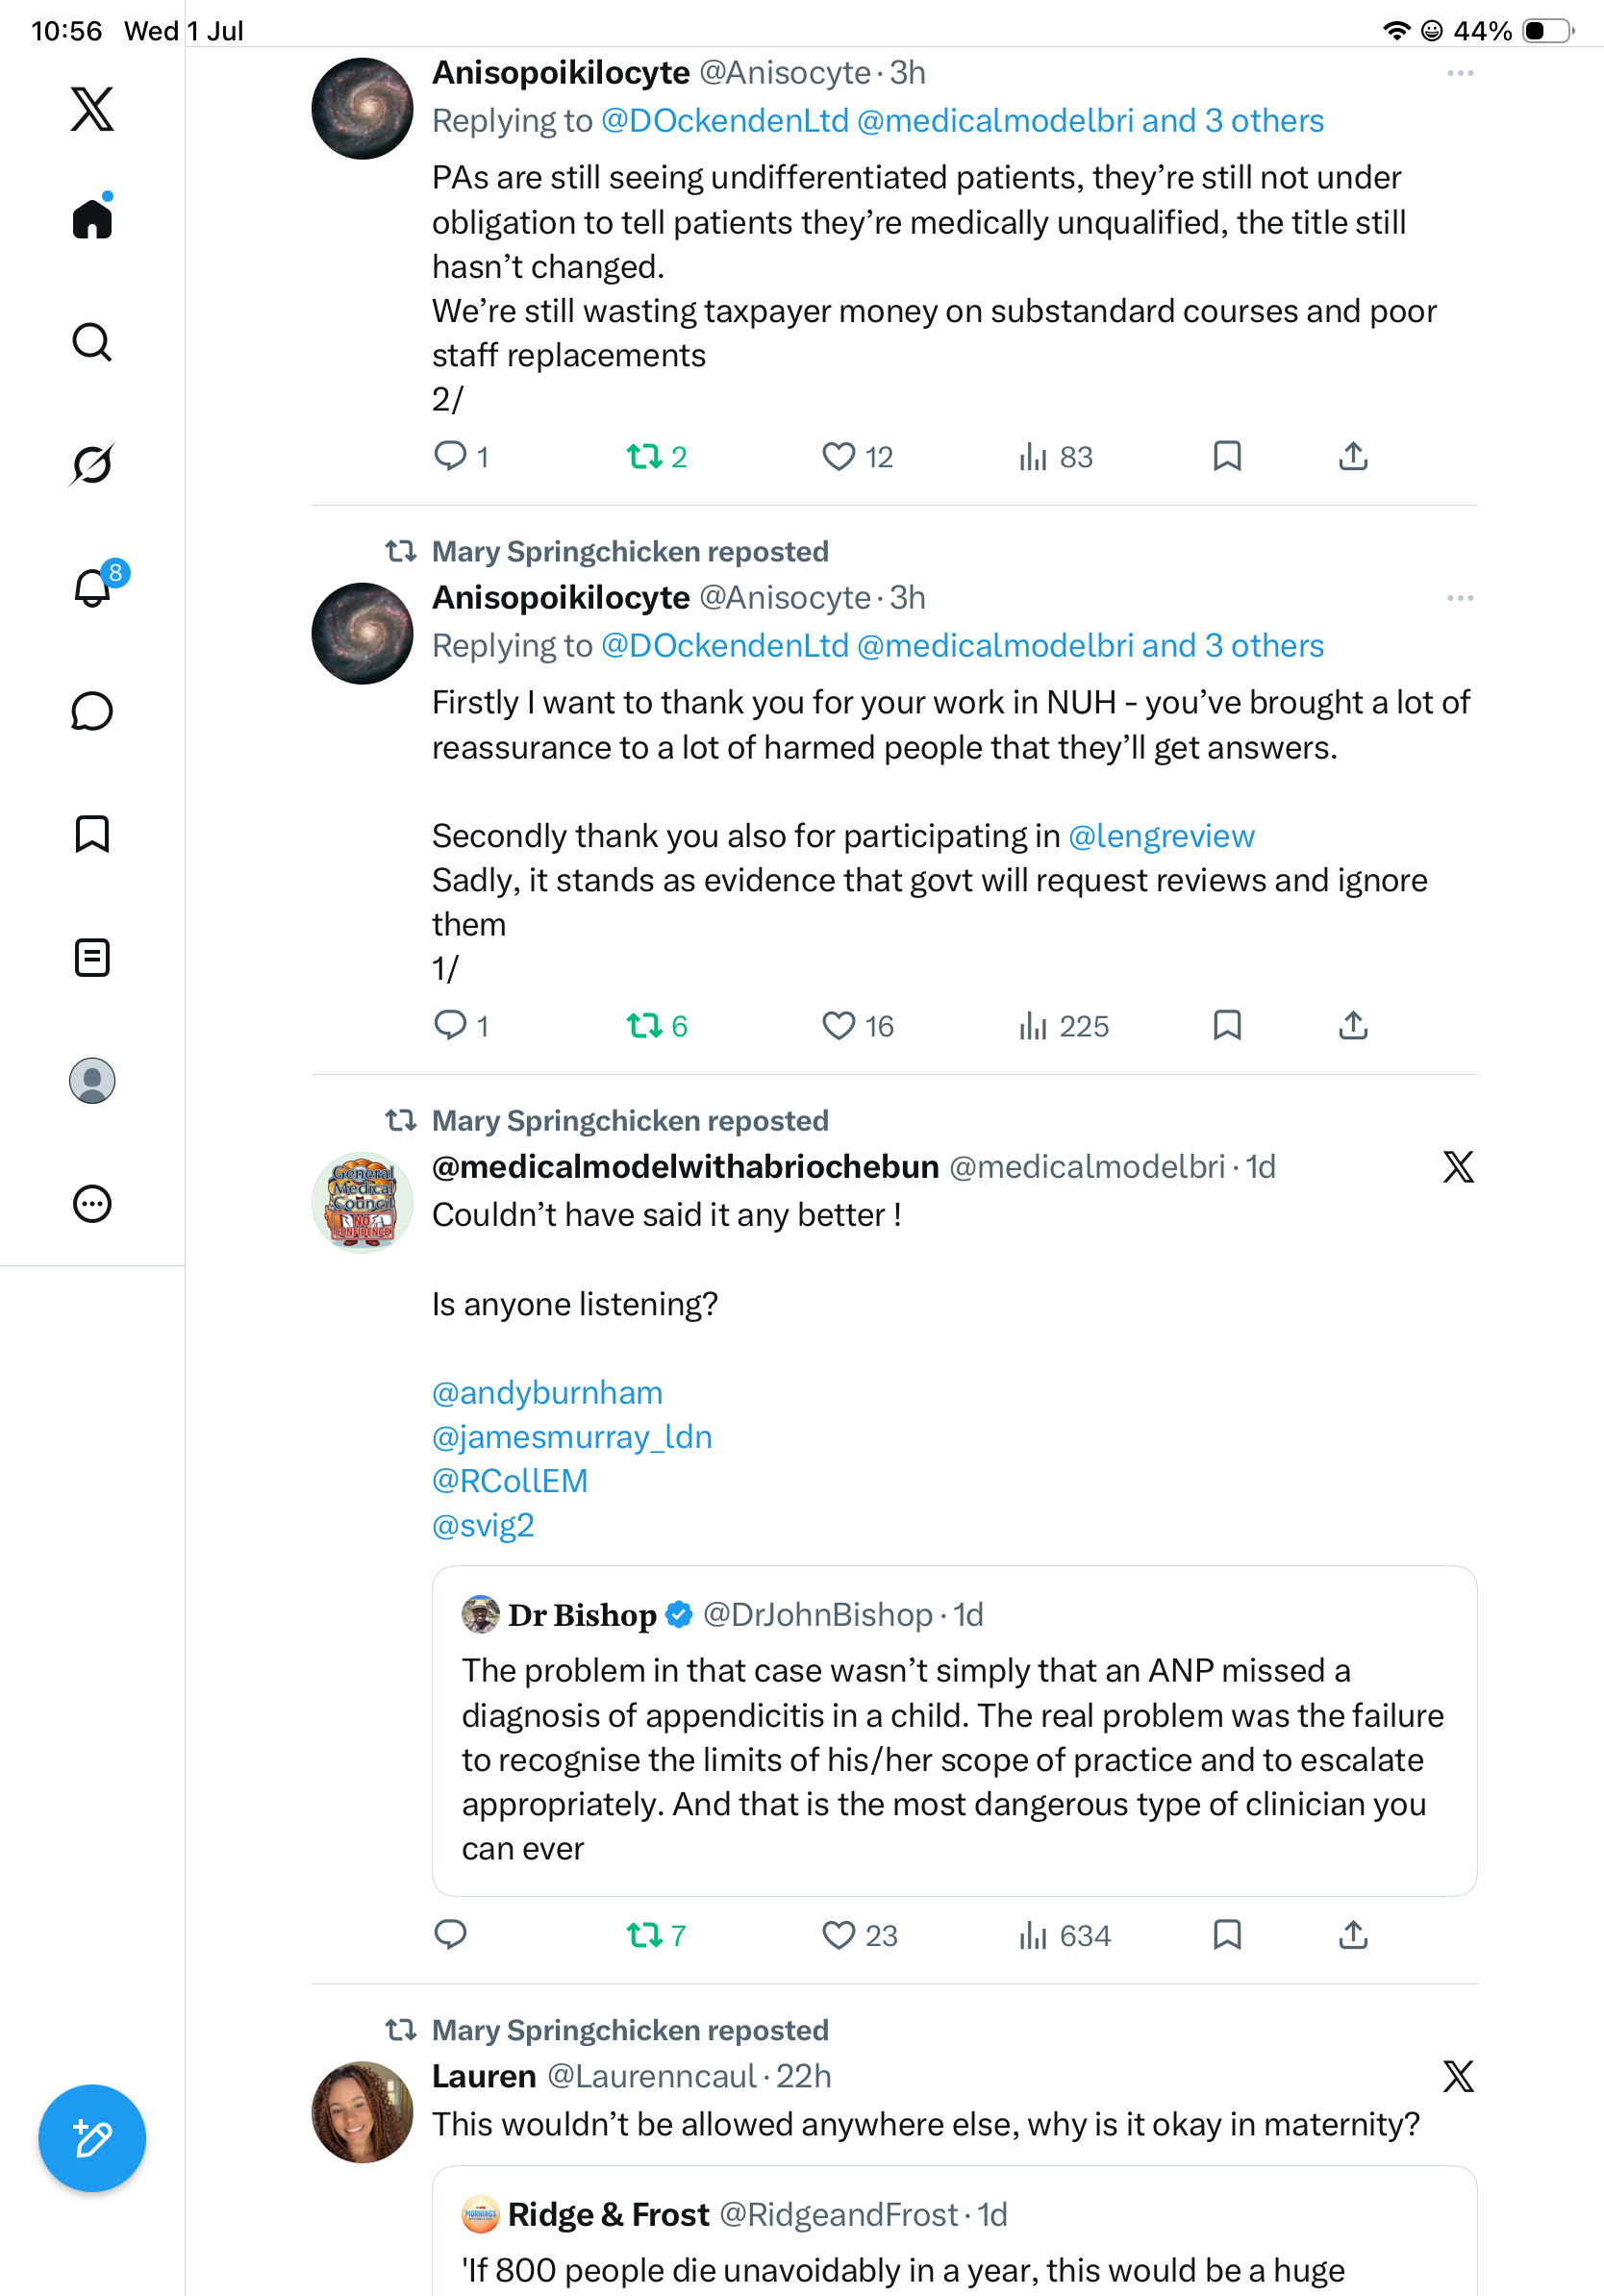Viewport: 1604px width, 2296px height.
Task: Open the profile avatar item in sidebar
Action: [x=92, y=1081]
